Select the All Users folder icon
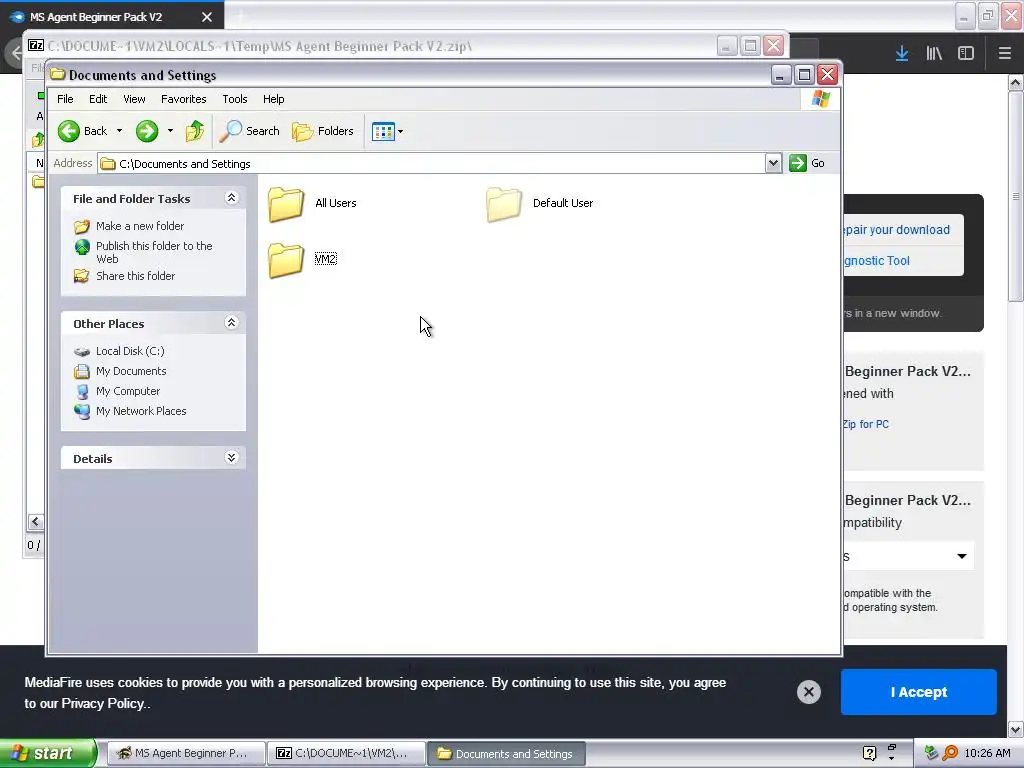 point(286,204)
